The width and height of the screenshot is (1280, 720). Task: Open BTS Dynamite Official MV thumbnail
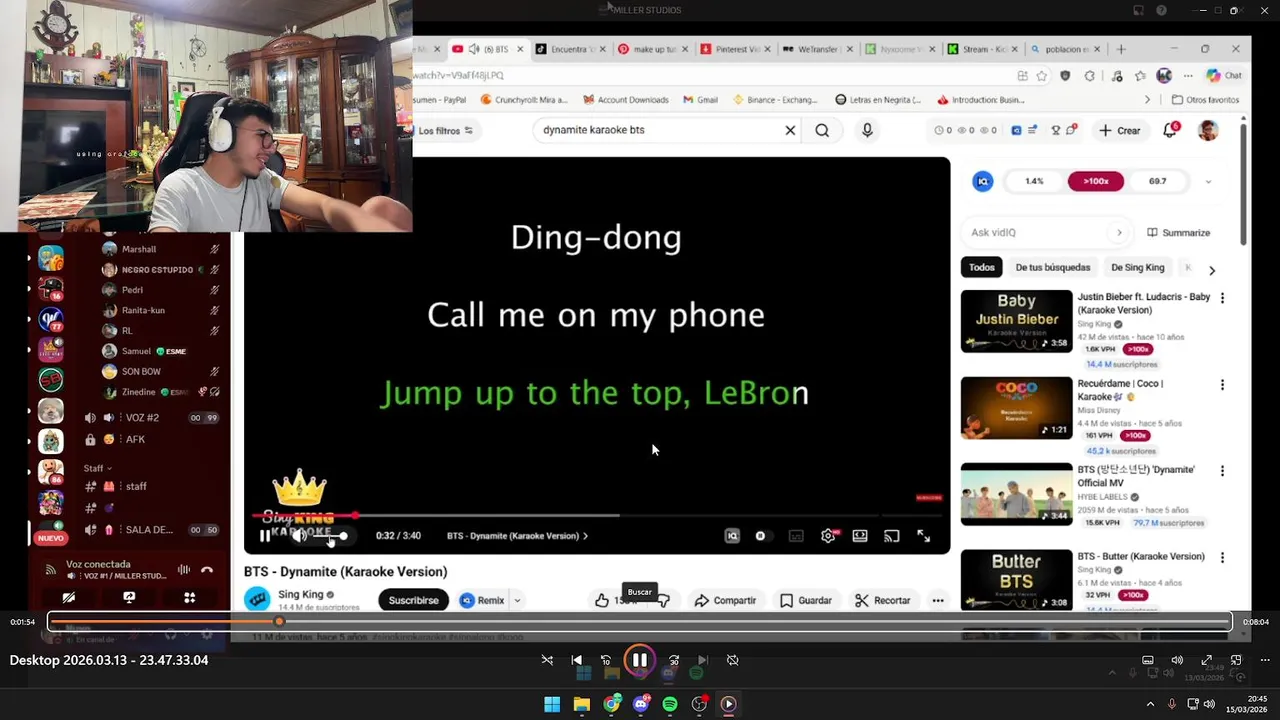[x=1016, y=494]
